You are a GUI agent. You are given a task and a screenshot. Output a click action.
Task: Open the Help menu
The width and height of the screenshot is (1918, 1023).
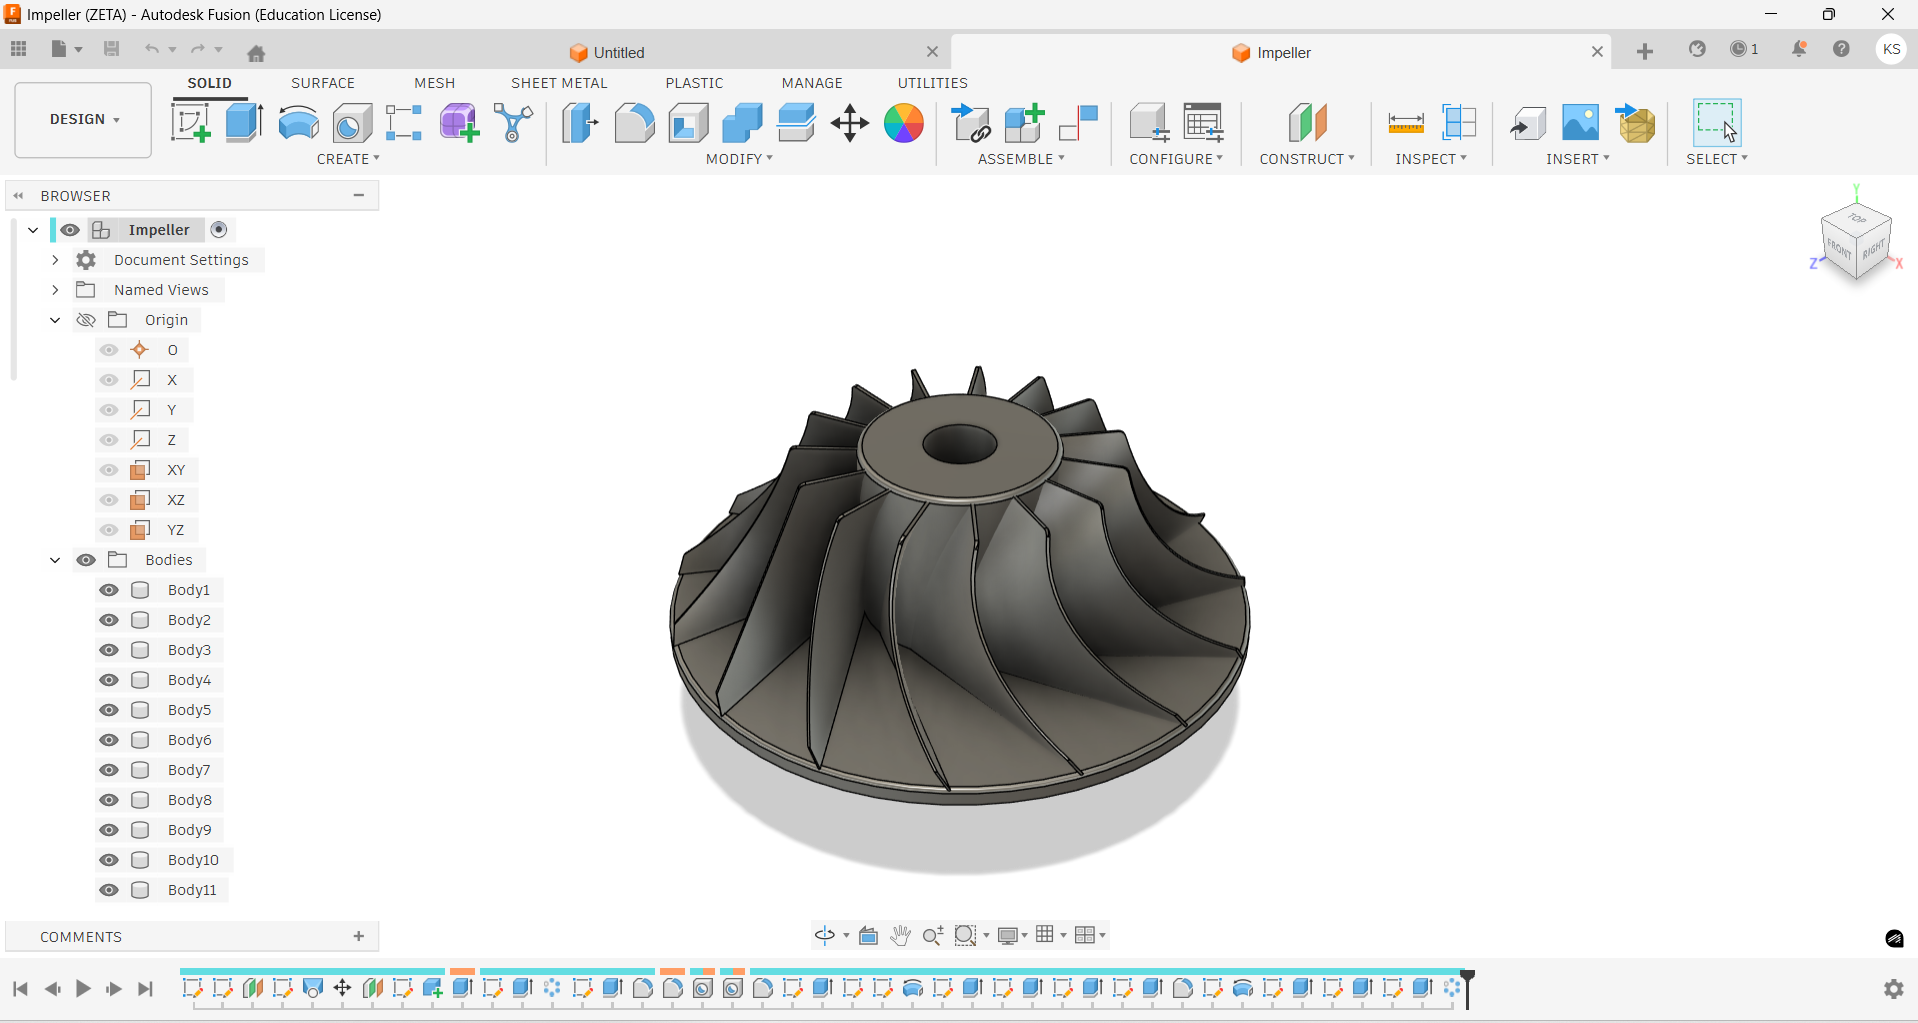pyautogui.click(x=1841, y=49)
